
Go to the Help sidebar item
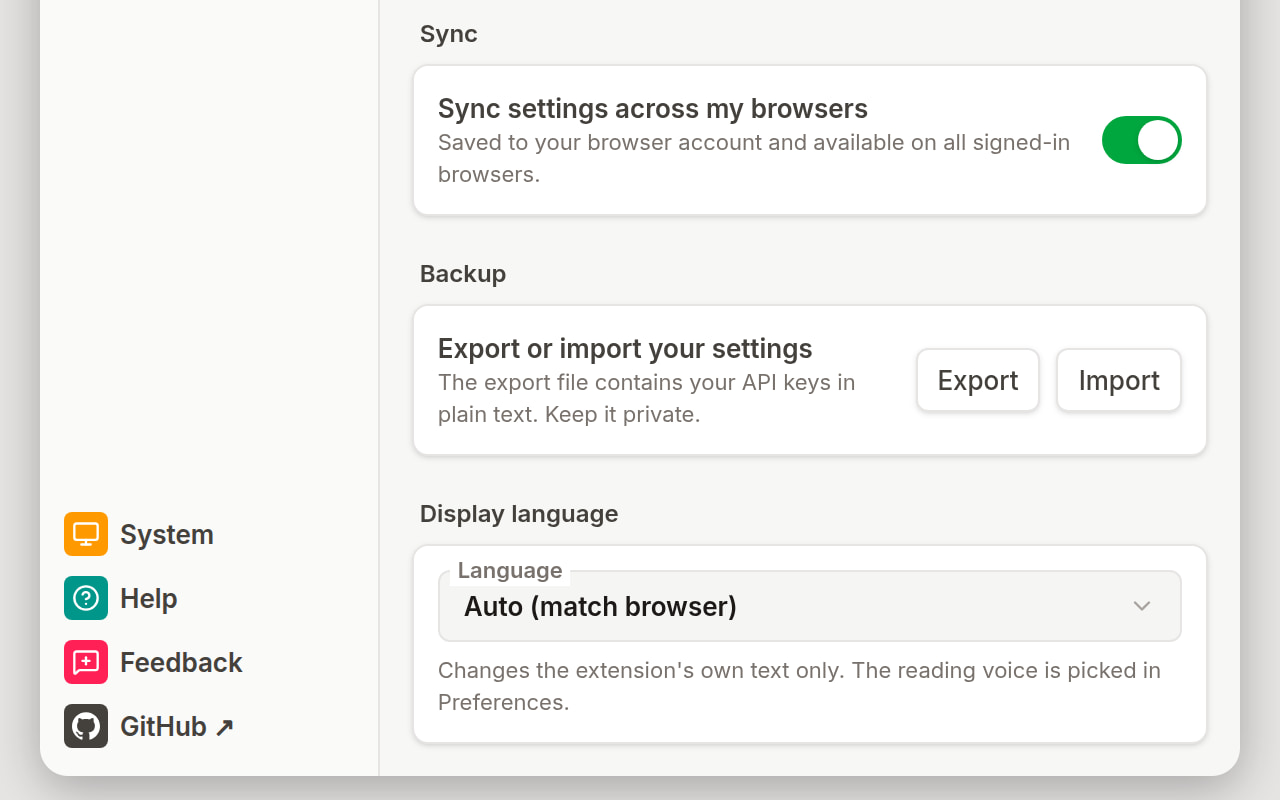point(121,598)
